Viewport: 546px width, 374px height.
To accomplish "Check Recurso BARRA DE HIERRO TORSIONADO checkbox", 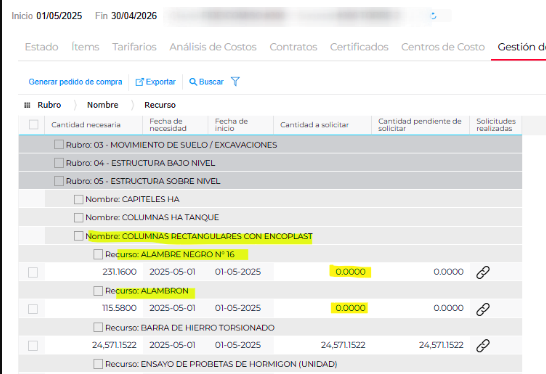I will click(98, 327).
